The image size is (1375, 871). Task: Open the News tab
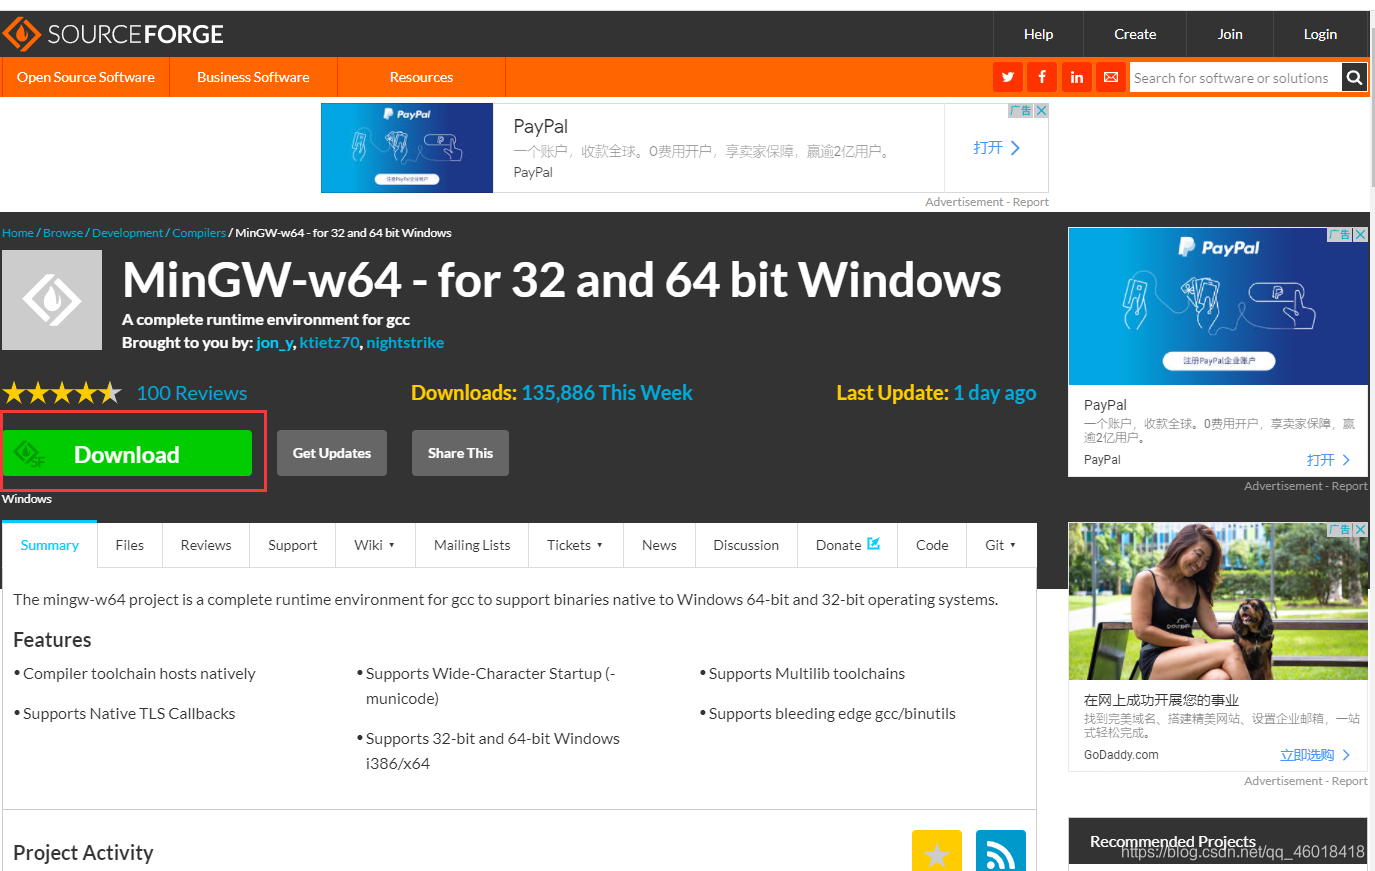[659, 545]
